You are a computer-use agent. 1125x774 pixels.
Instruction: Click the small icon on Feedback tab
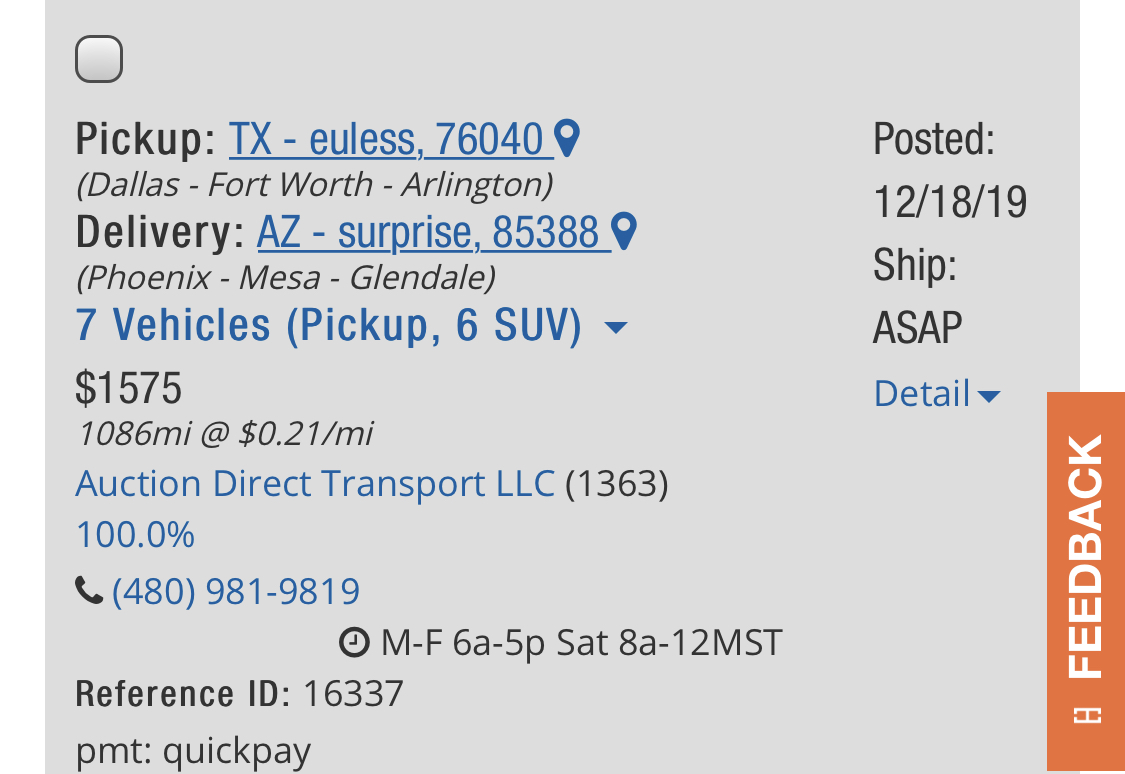pyautogui.click(x=1086, y=715)
